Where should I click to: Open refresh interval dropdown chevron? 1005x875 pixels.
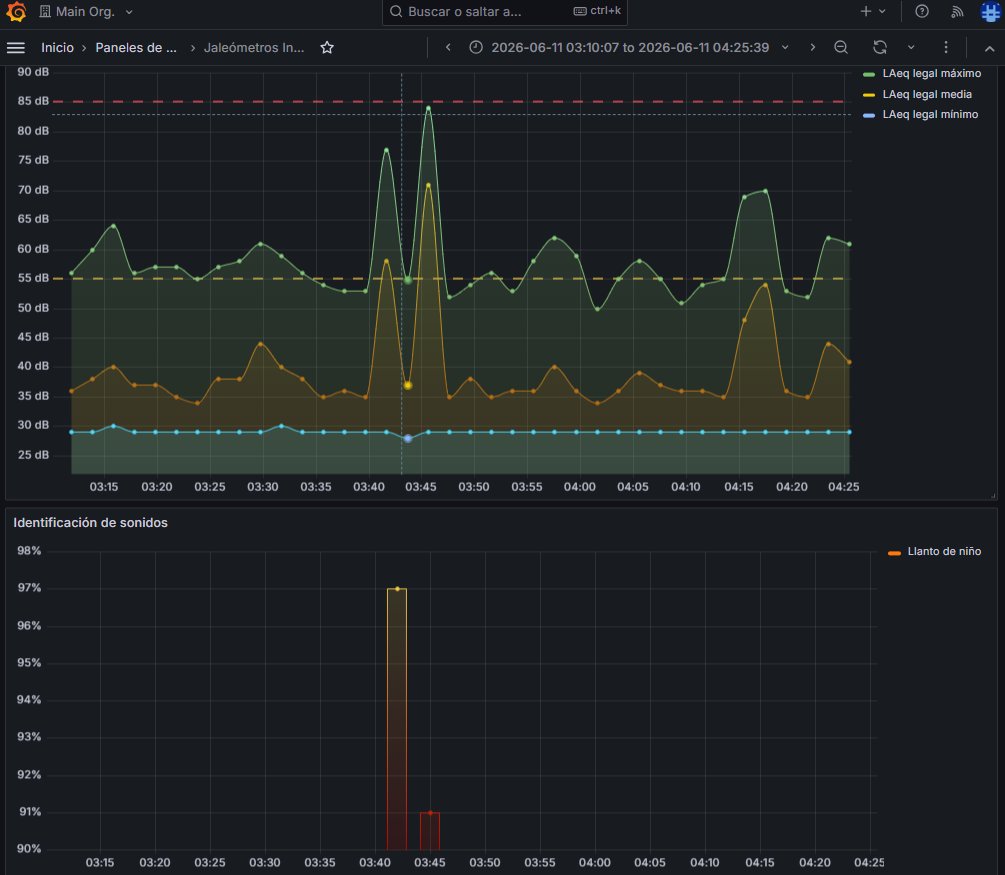911,47
